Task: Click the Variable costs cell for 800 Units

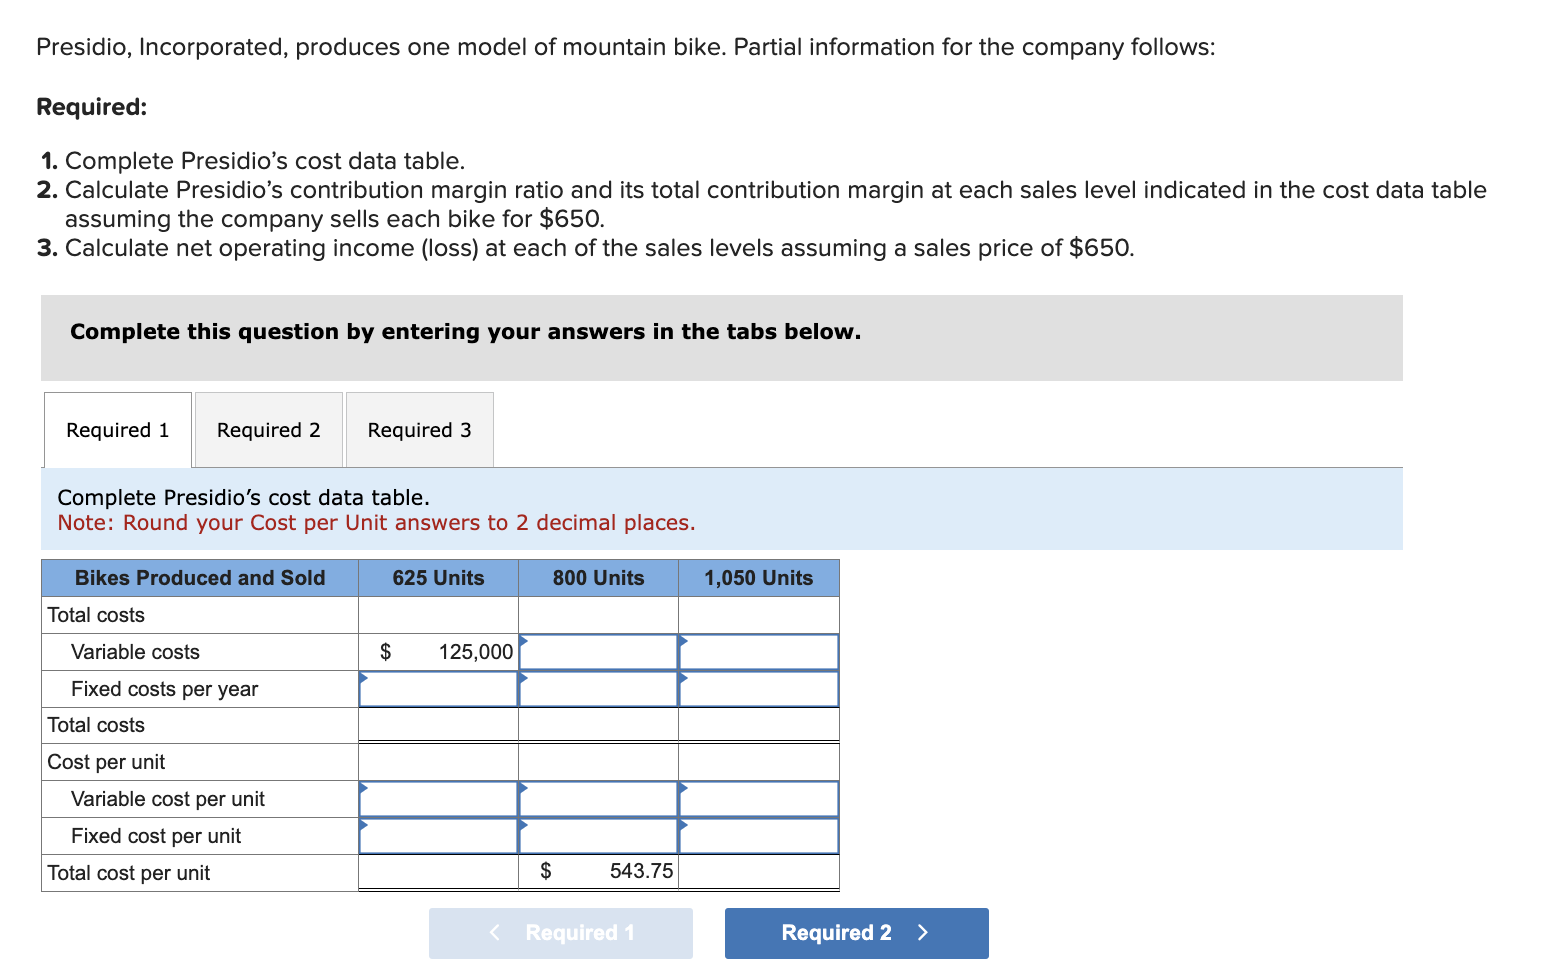Action: pos(597,651)
